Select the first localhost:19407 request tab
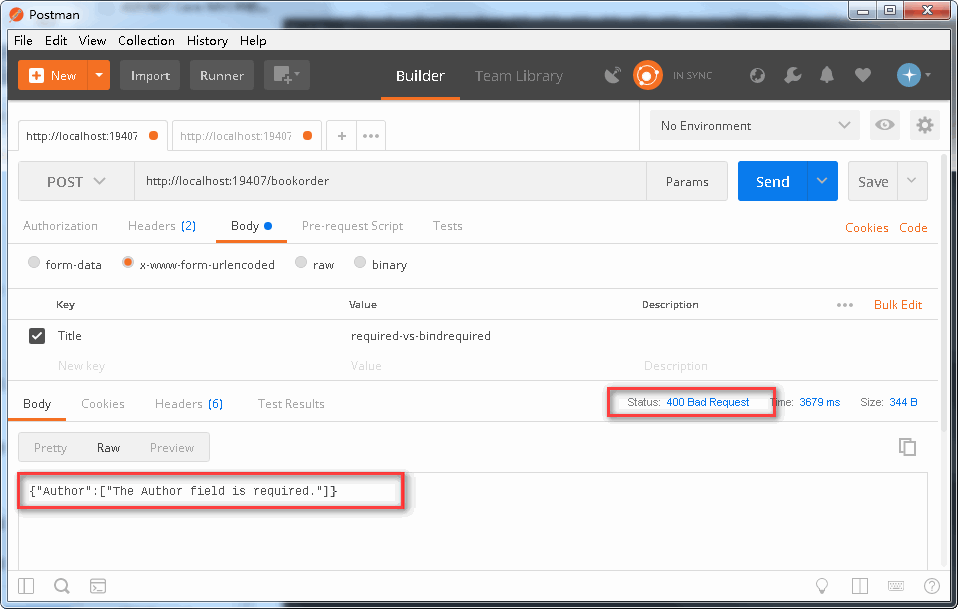958x609 pixels. point(92,136)
